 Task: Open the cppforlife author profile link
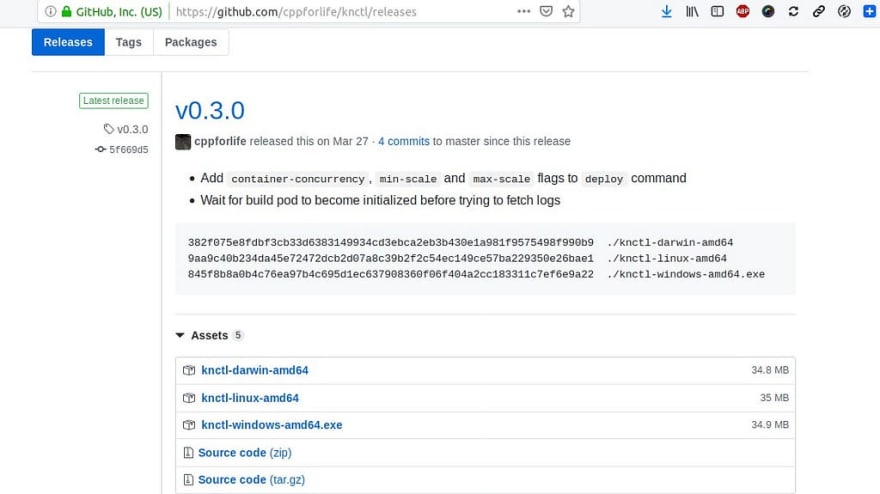(x=220, y=141)
